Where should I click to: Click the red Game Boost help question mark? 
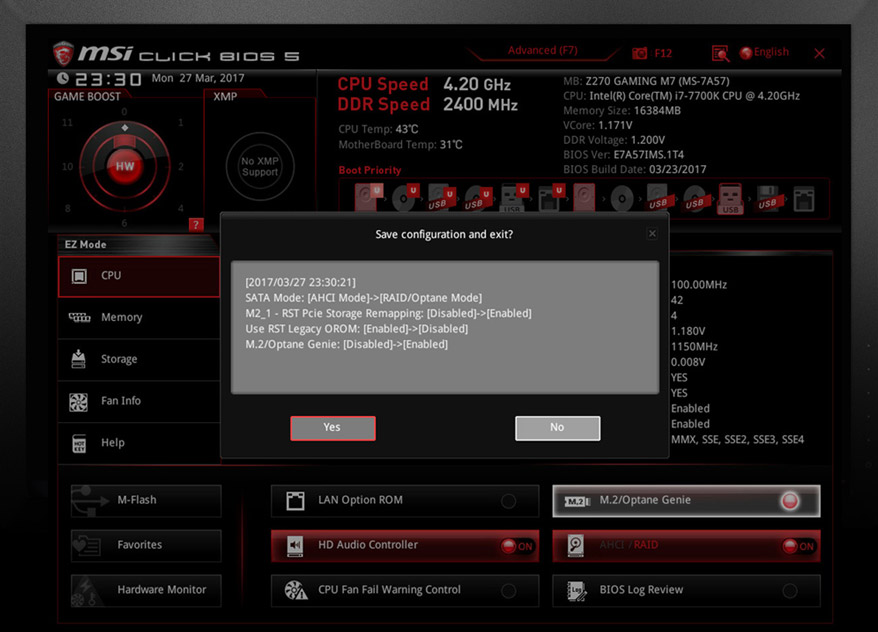point(196,224)
